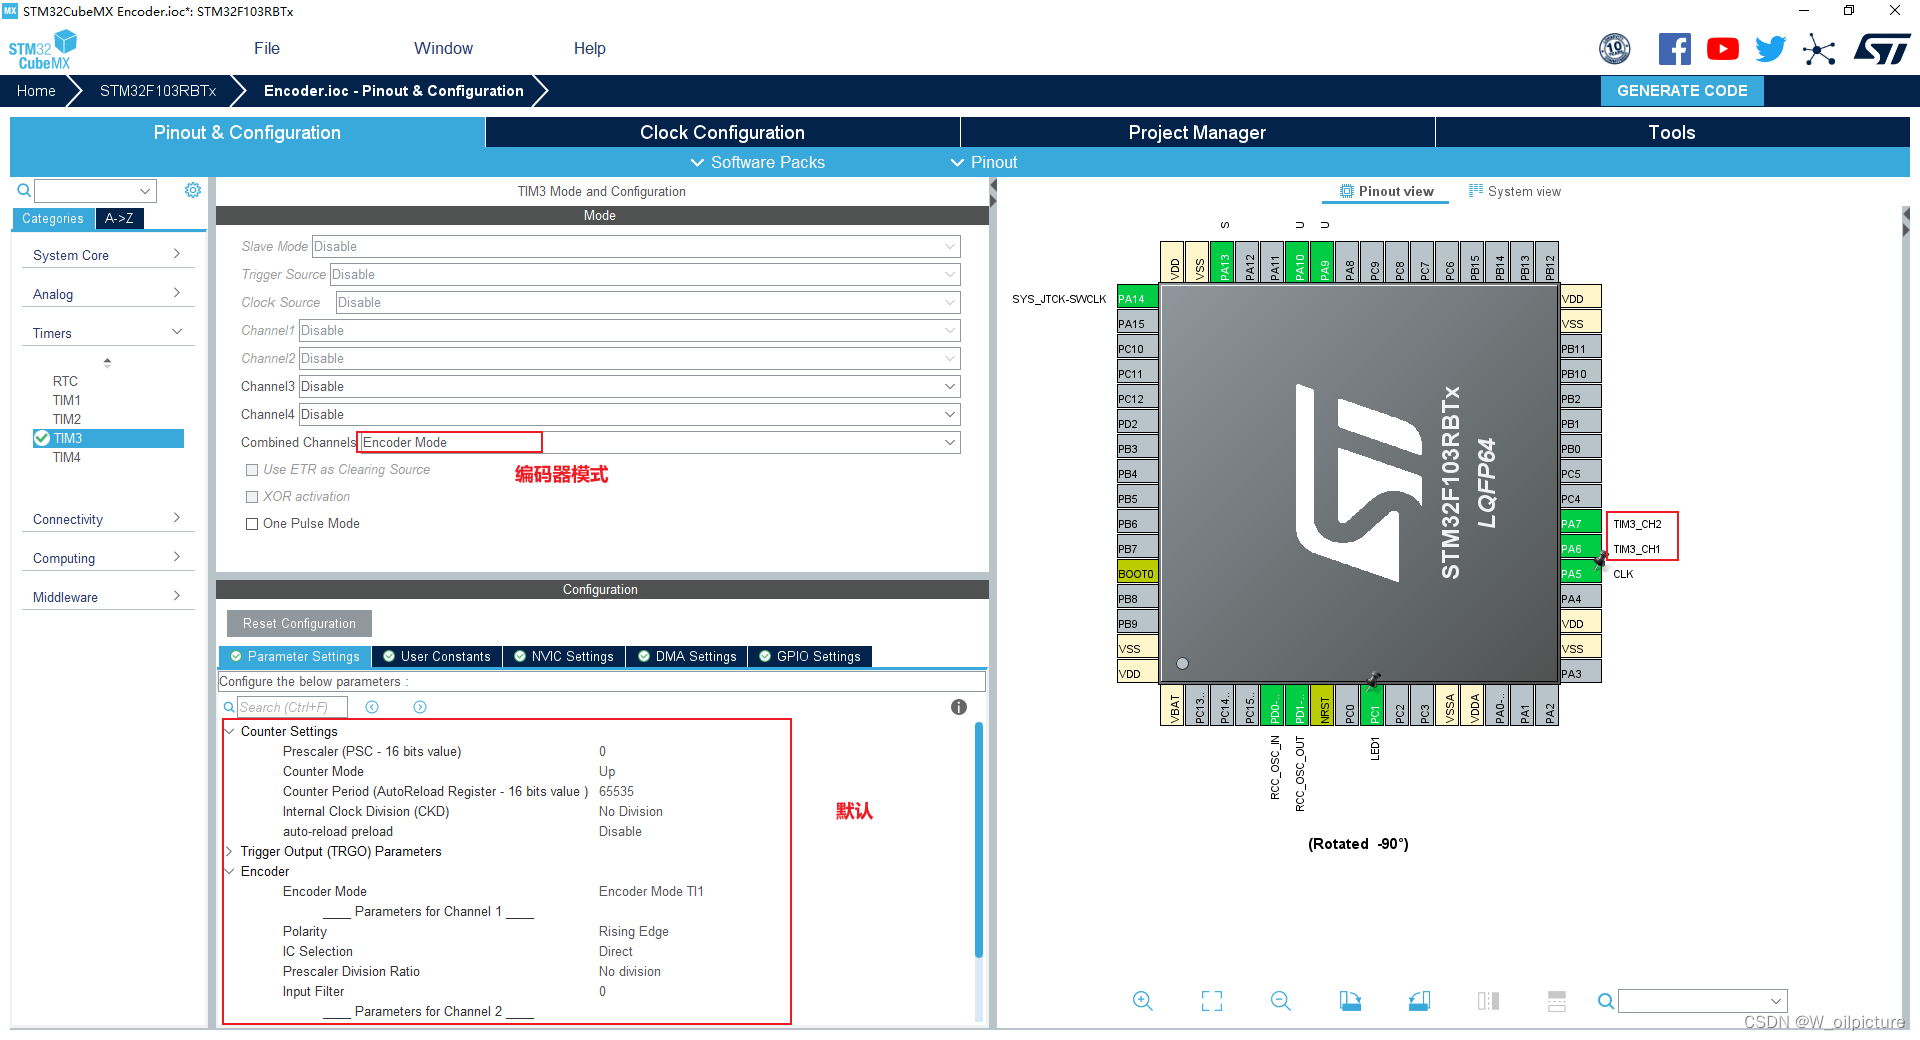Go to previous parameter search result
The height and width of the screenshot is (1040, 1920).
click(372, 707)
